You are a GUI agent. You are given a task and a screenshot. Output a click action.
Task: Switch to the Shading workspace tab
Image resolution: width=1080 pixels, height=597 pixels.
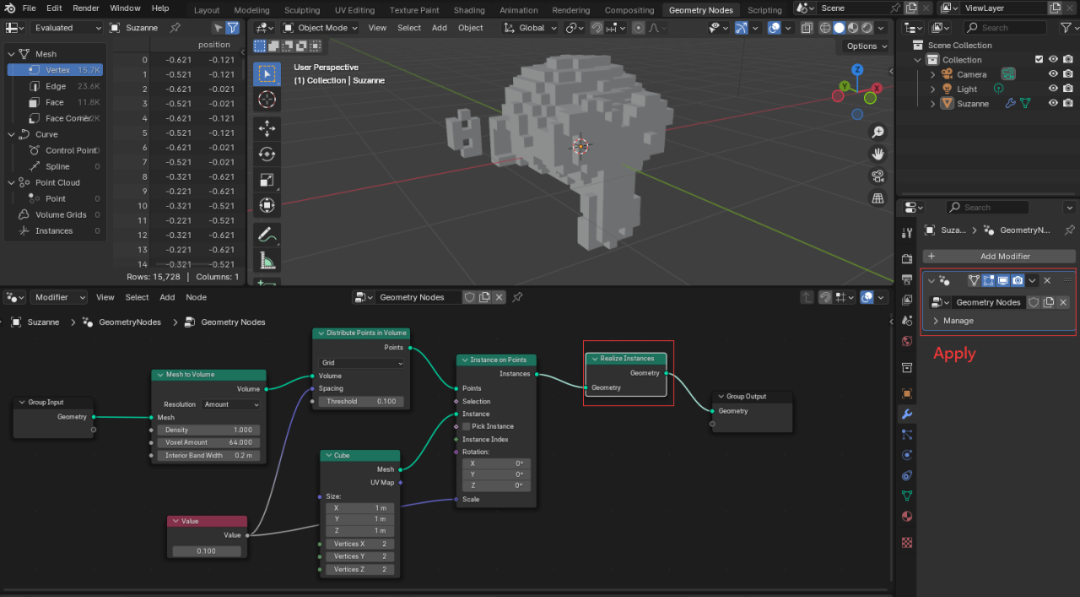pos(469,10)
